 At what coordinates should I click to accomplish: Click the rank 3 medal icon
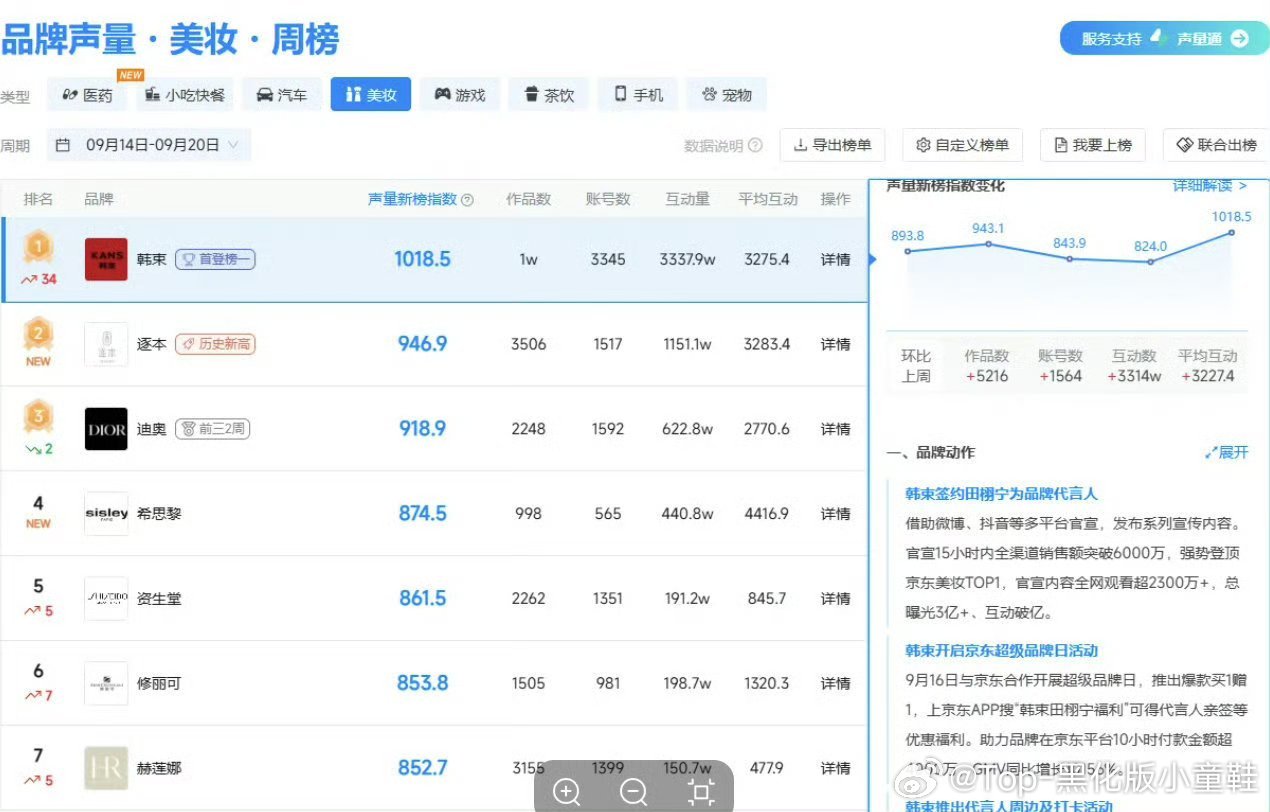click(38, 417)
